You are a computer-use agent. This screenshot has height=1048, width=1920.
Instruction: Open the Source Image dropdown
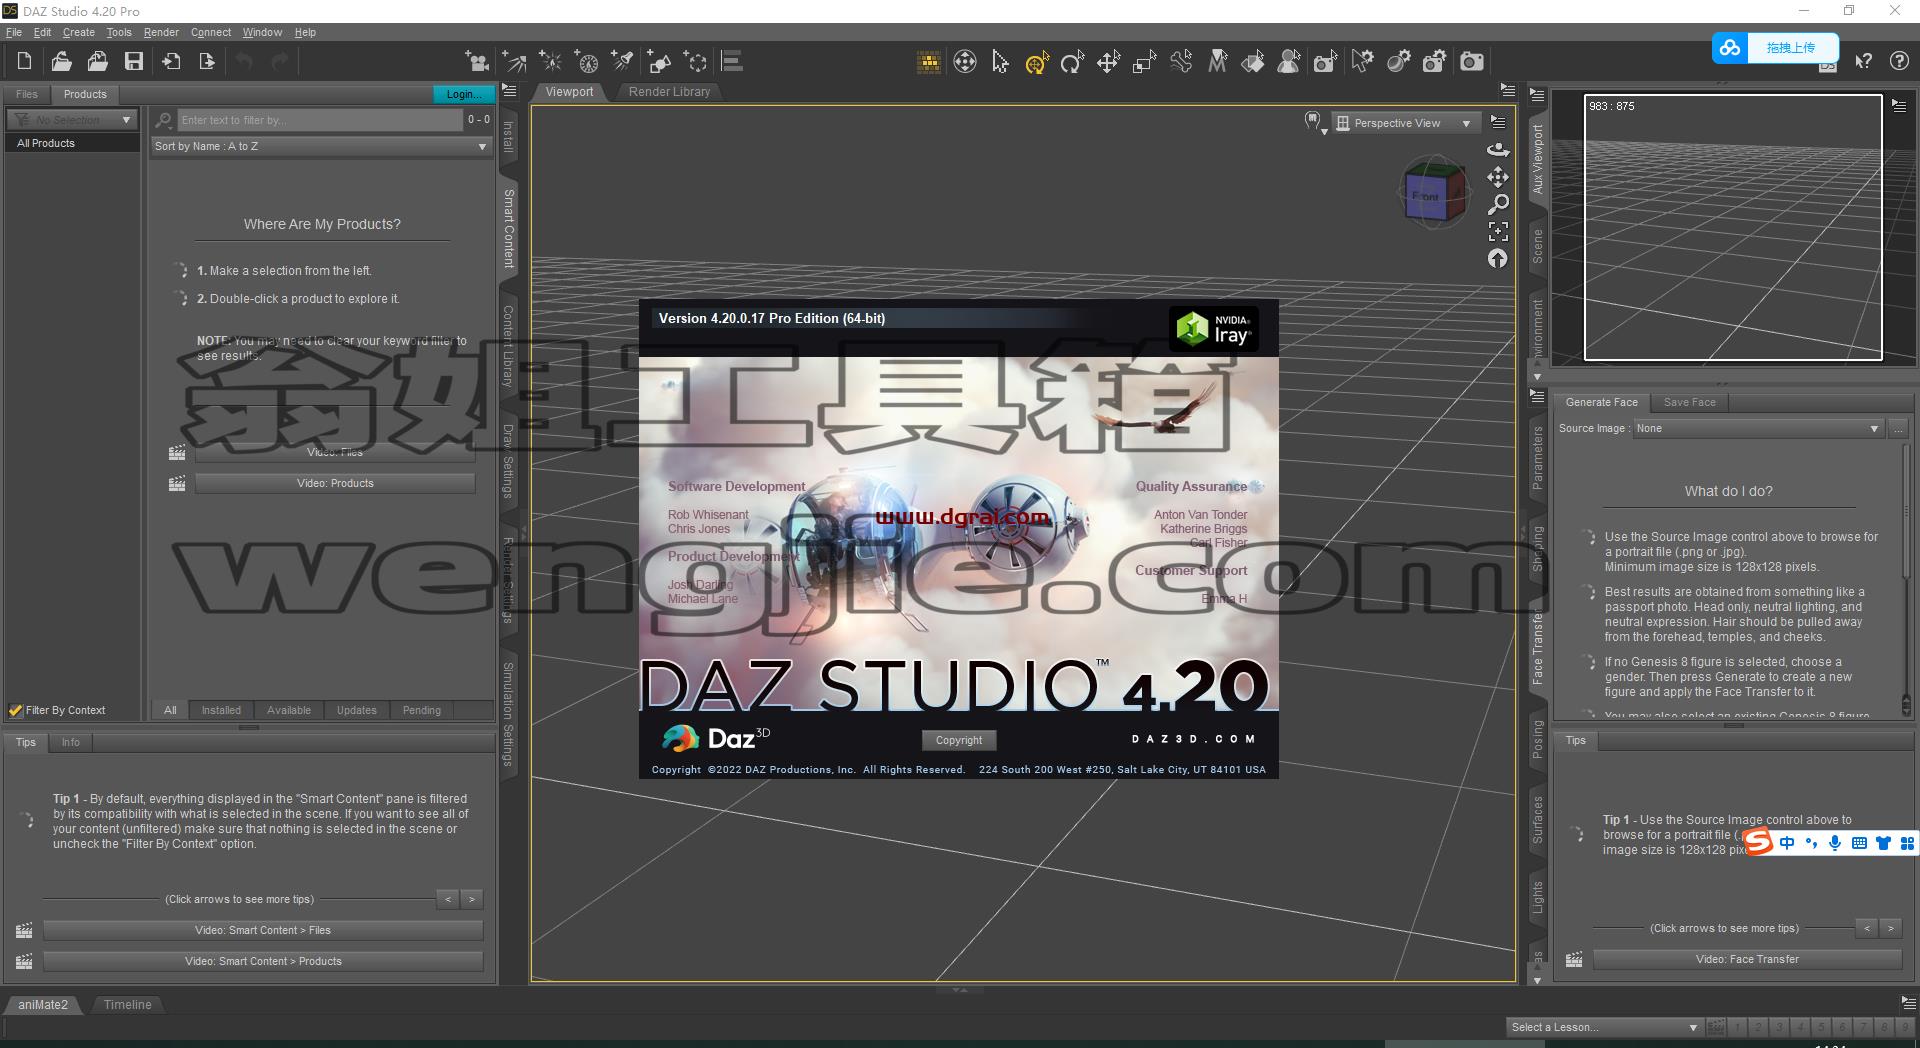tap(1758, 428)
